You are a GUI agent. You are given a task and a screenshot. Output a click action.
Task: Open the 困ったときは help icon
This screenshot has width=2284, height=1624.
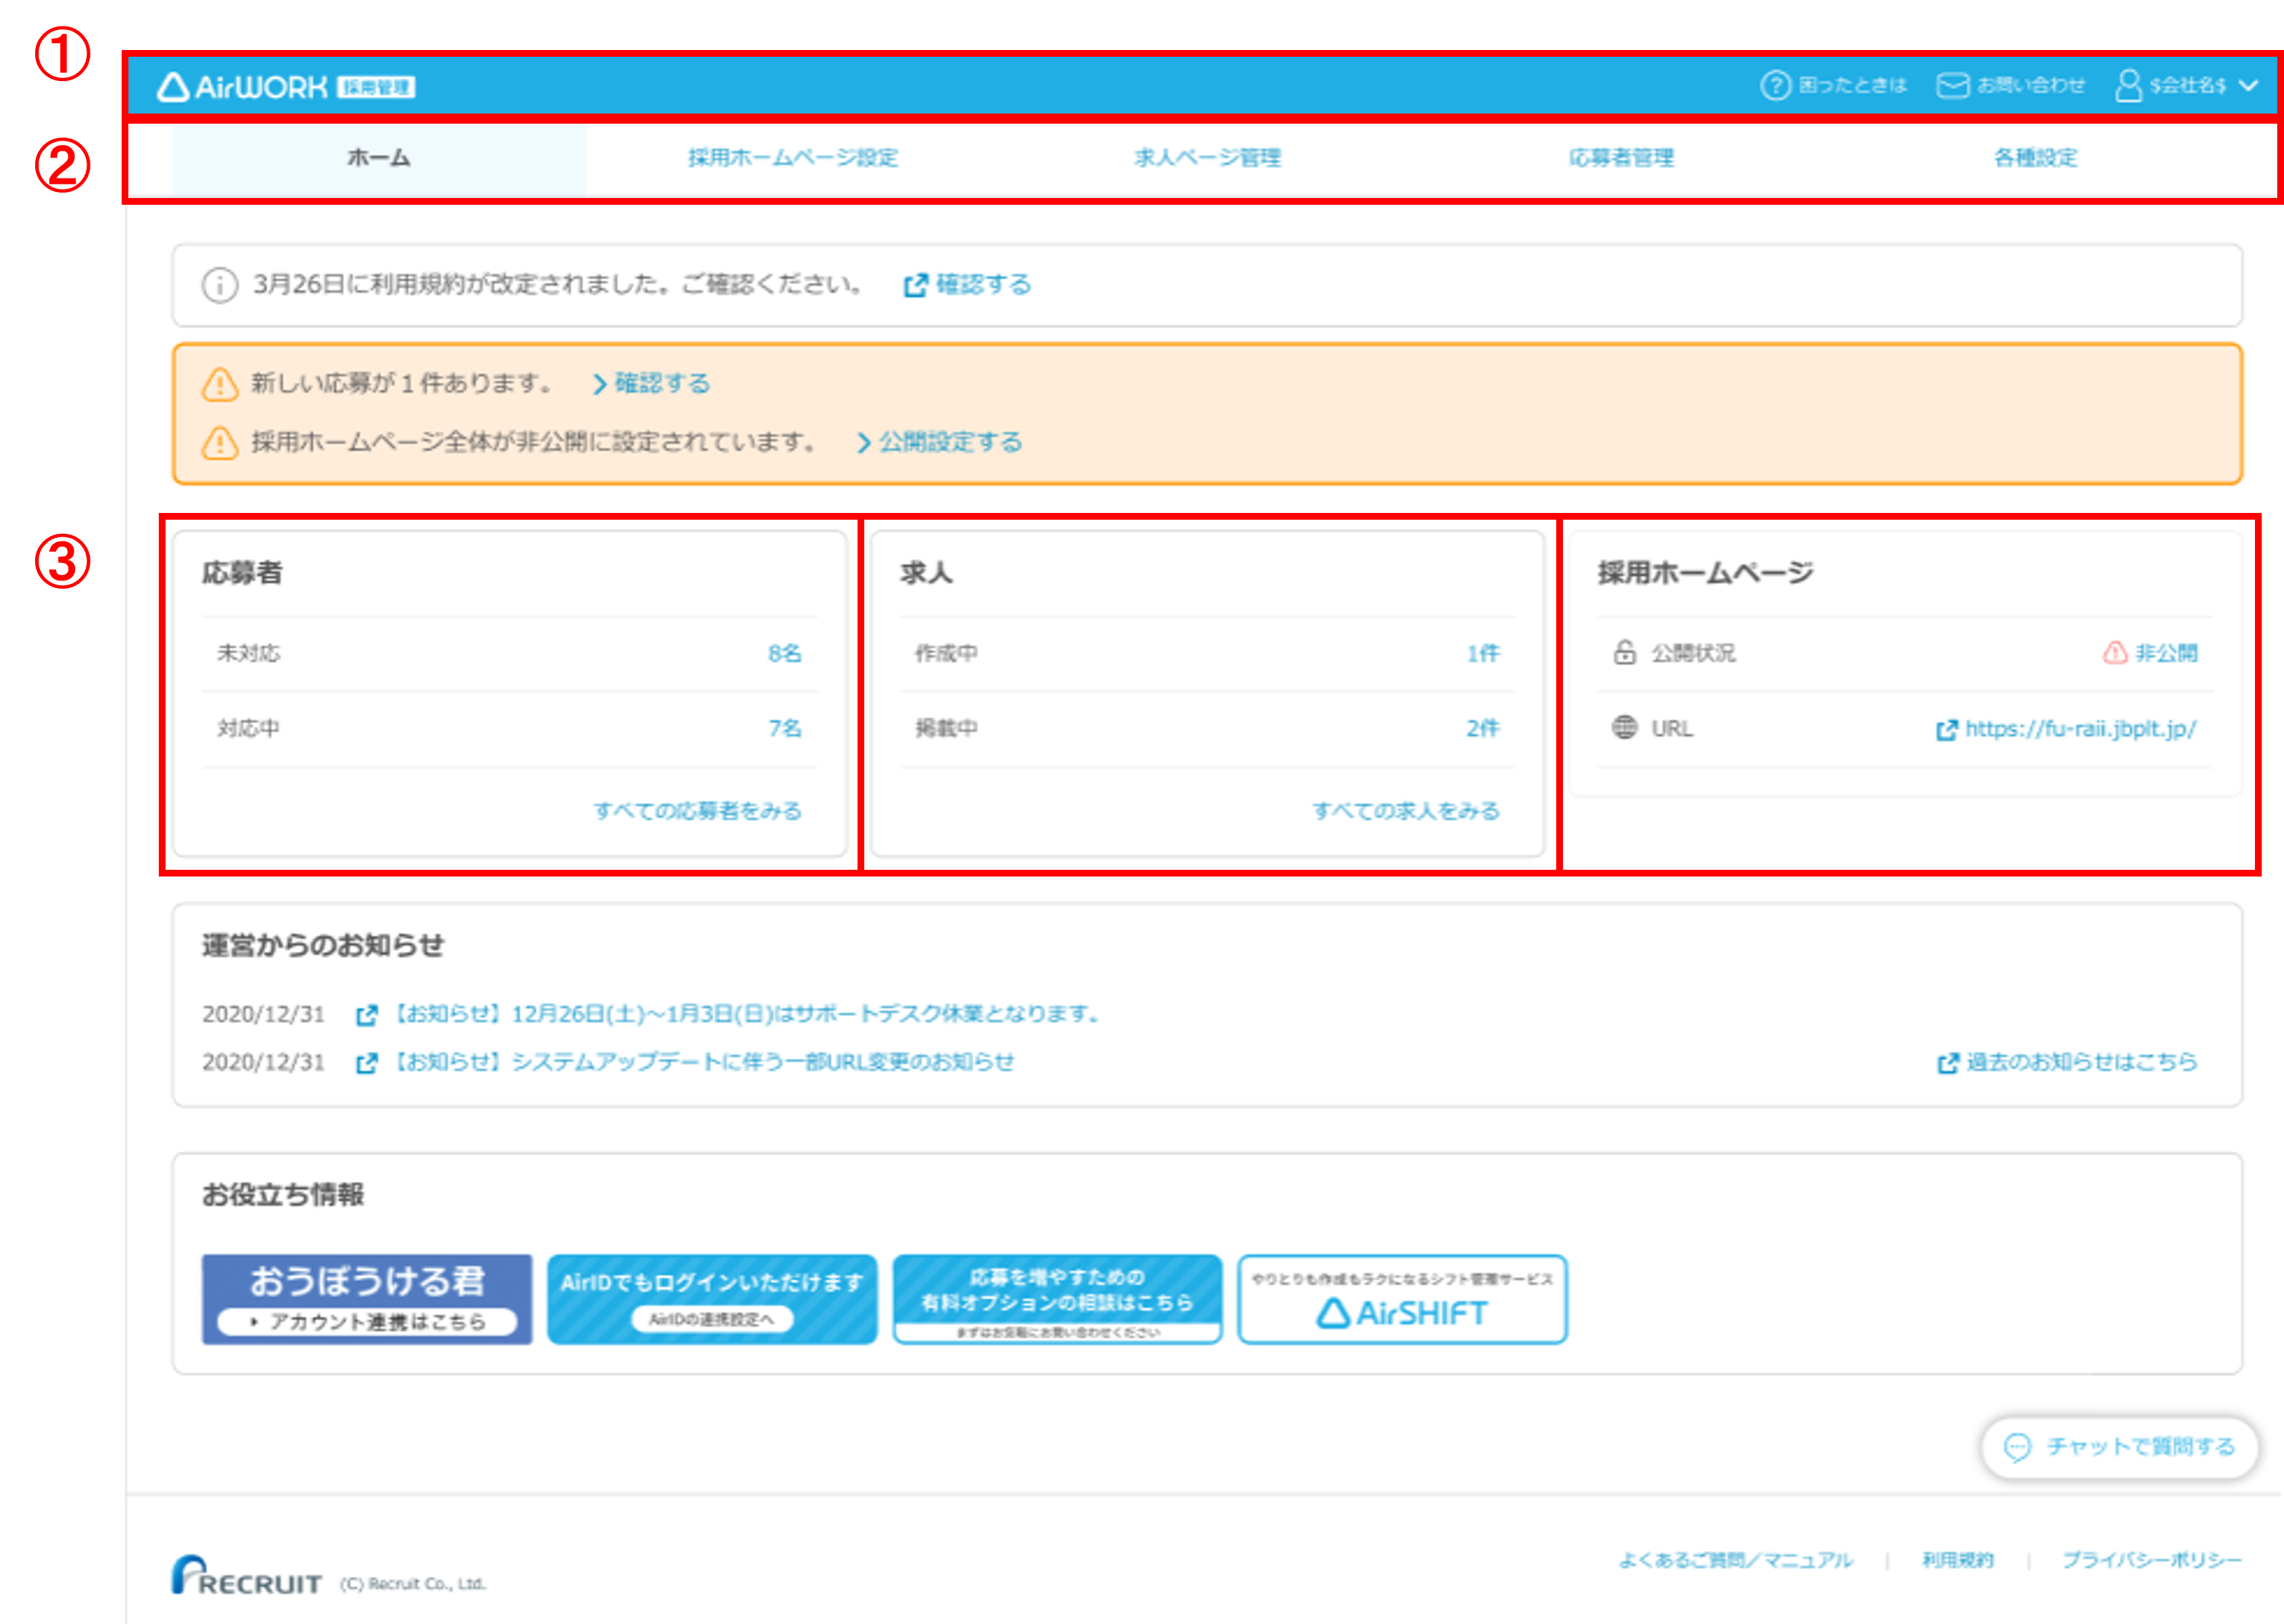click(1775, 85)
